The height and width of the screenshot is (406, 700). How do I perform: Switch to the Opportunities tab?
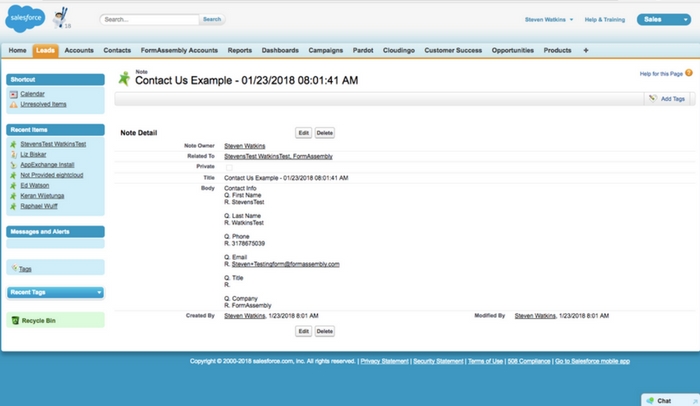(512, 50)
